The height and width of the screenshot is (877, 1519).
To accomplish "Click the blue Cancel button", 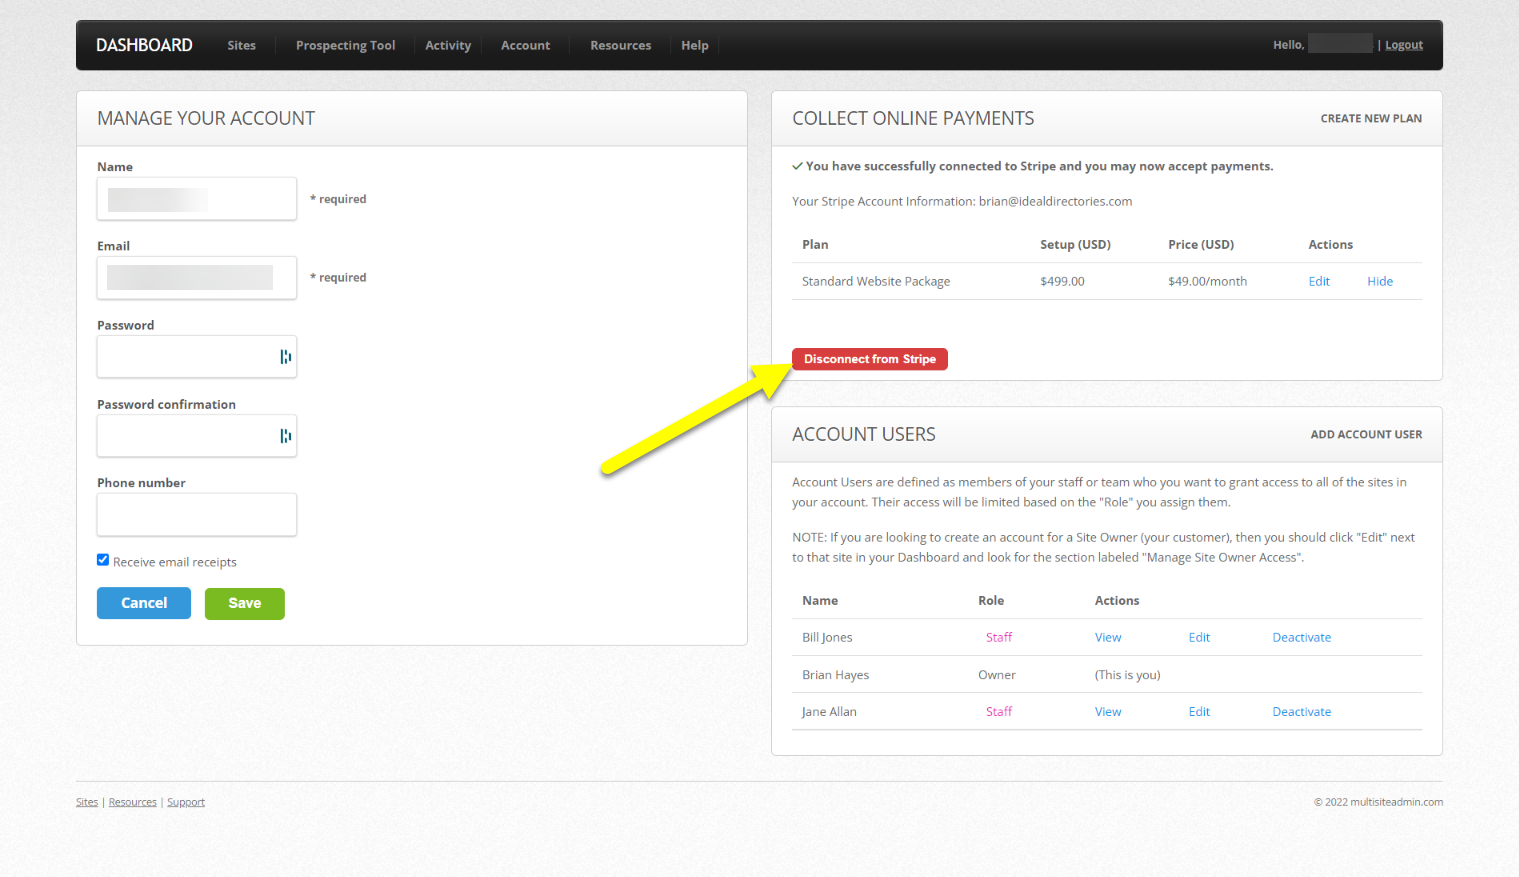I will pyautogui.click(x=144, y=603).
